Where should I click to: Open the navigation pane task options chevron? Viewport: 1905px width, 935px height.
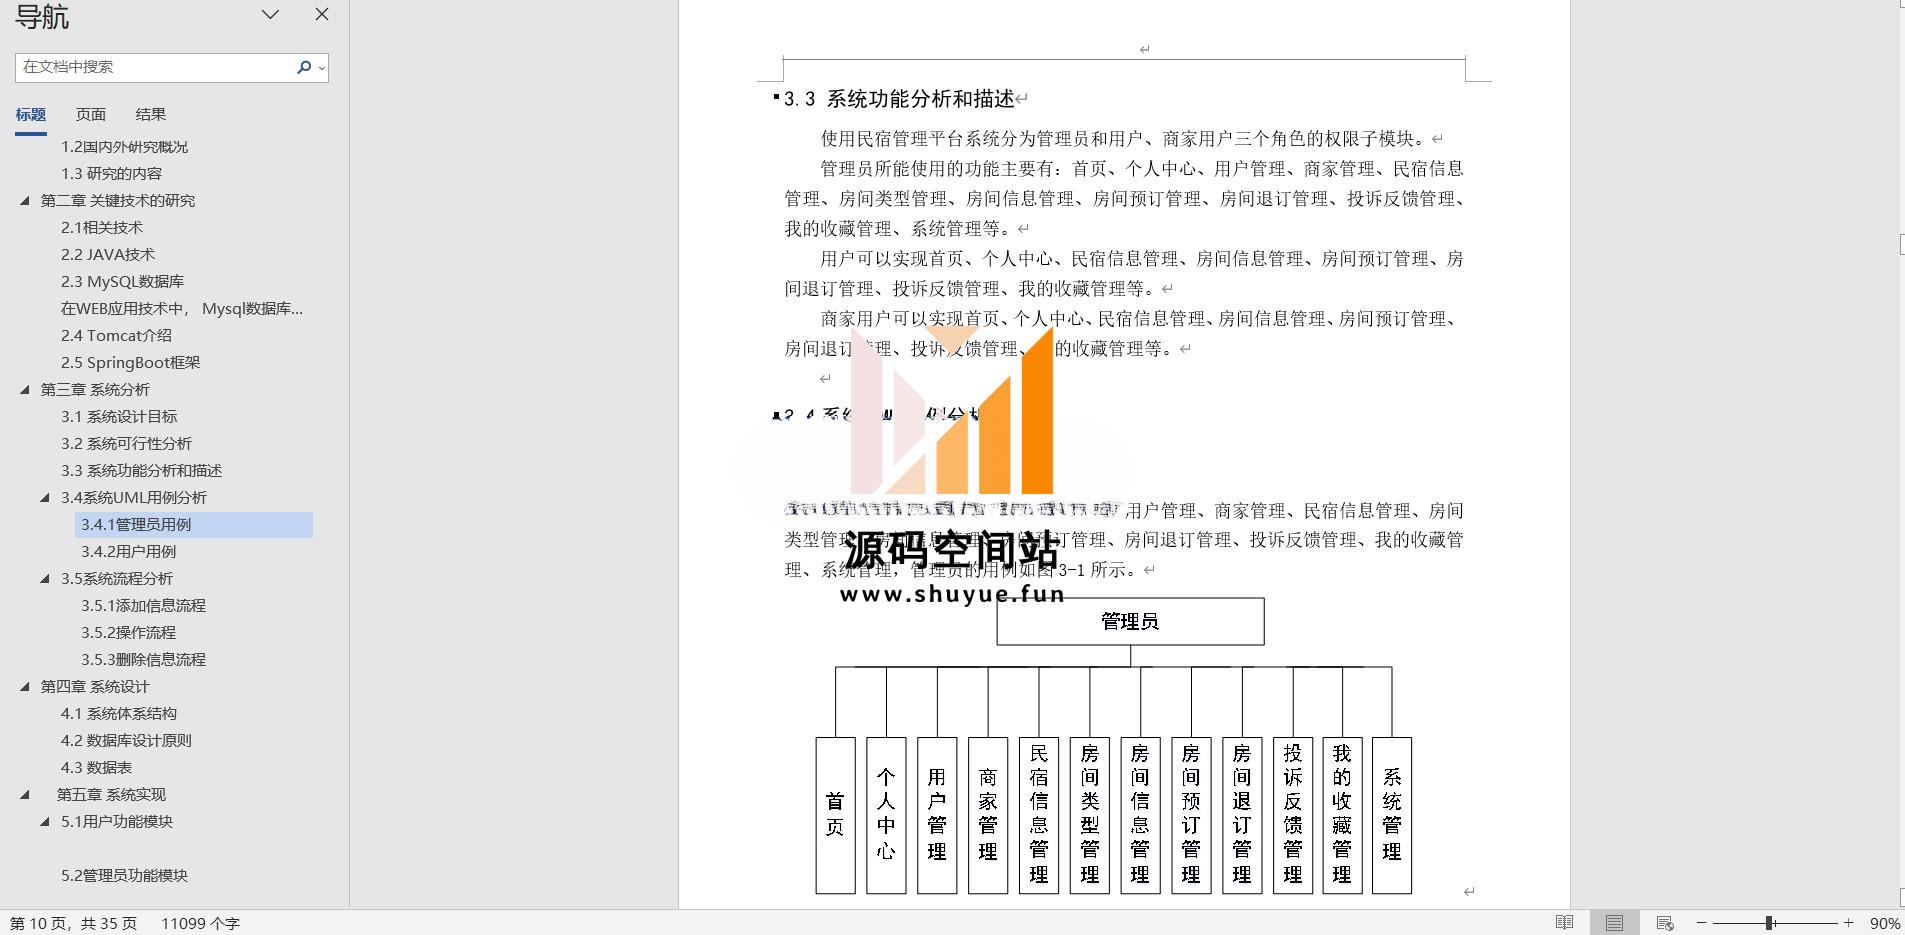pyautogui.click(x=270, y=14)
